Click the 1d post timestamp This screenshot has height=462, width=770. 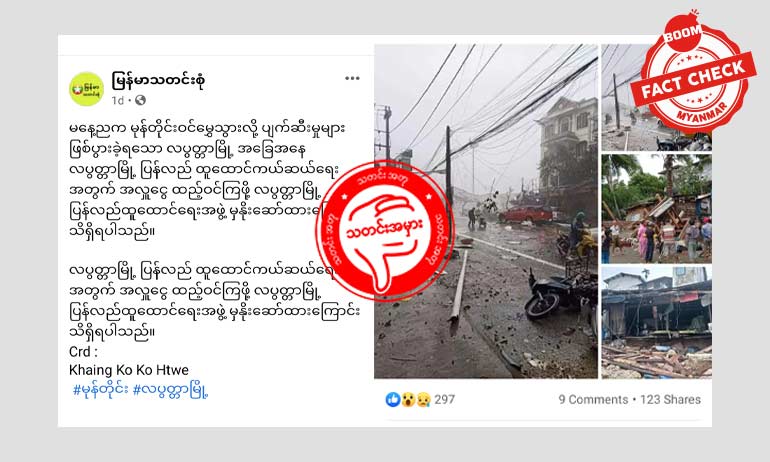117,101
